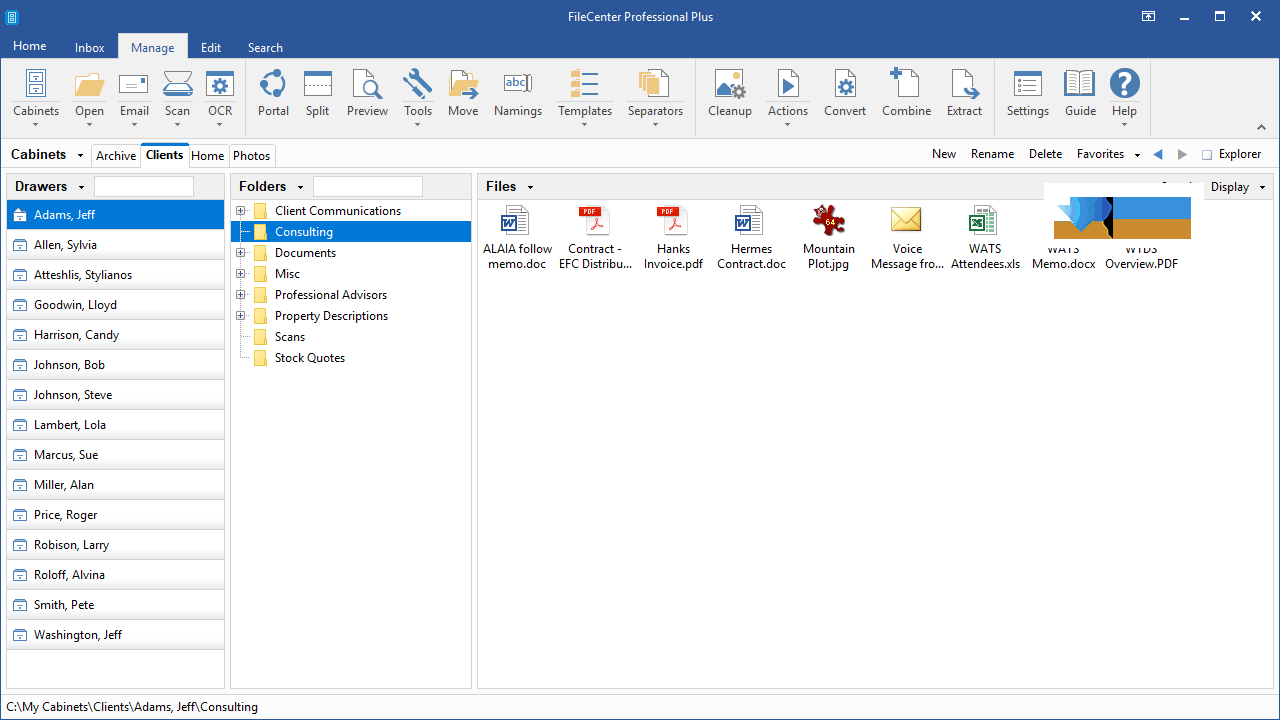Select the Goodwin, Lloyd drawer
The image size is (1280, 720).
click(x=116, y=305)
